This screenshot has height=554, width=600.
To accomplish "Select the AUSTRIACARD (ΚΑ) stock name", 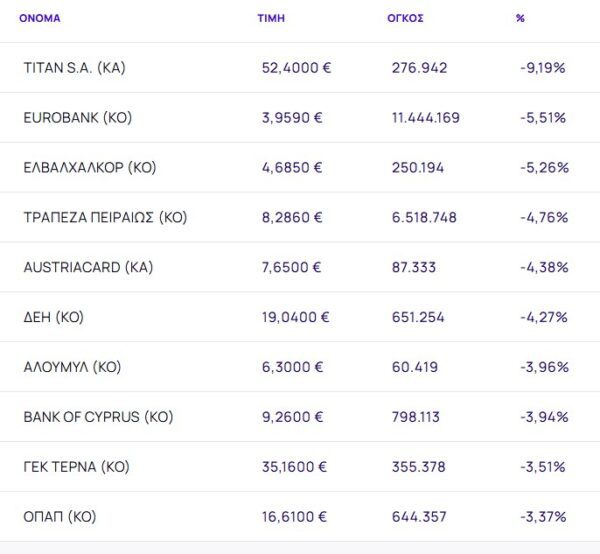I will (88, 268).
